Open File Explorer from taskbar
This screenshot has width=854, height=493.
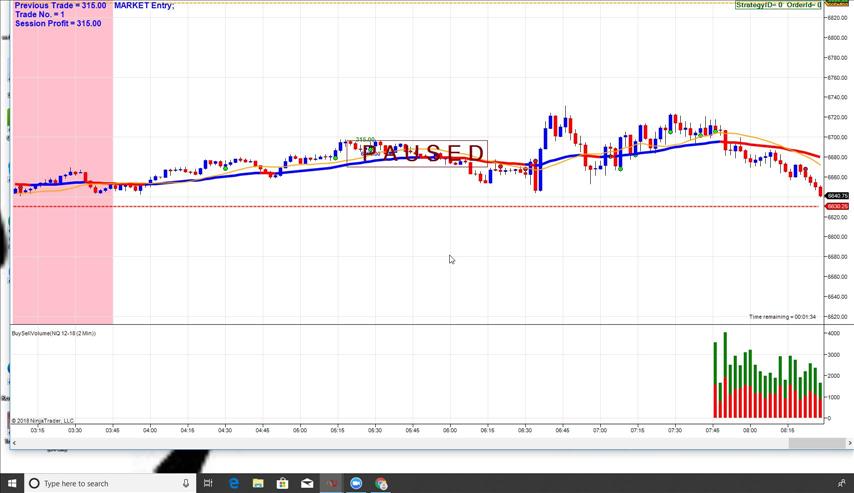(258, 483)
